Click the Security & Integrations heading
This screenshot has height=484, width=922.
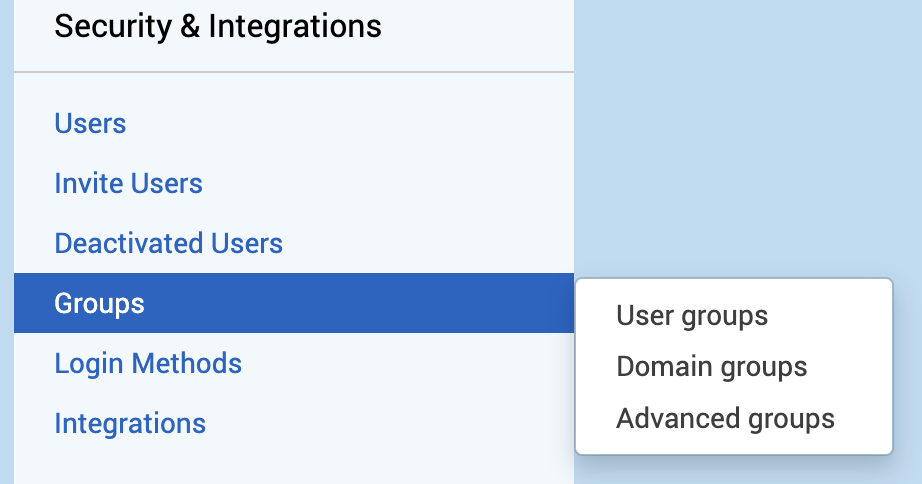(218, 26)
